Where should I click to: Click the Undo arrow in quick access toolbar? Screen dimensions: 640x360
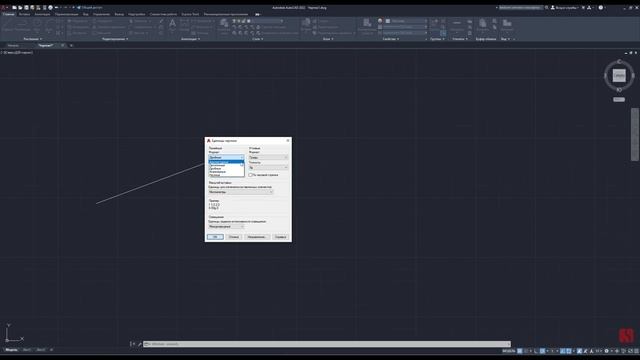tap(57, 7)
